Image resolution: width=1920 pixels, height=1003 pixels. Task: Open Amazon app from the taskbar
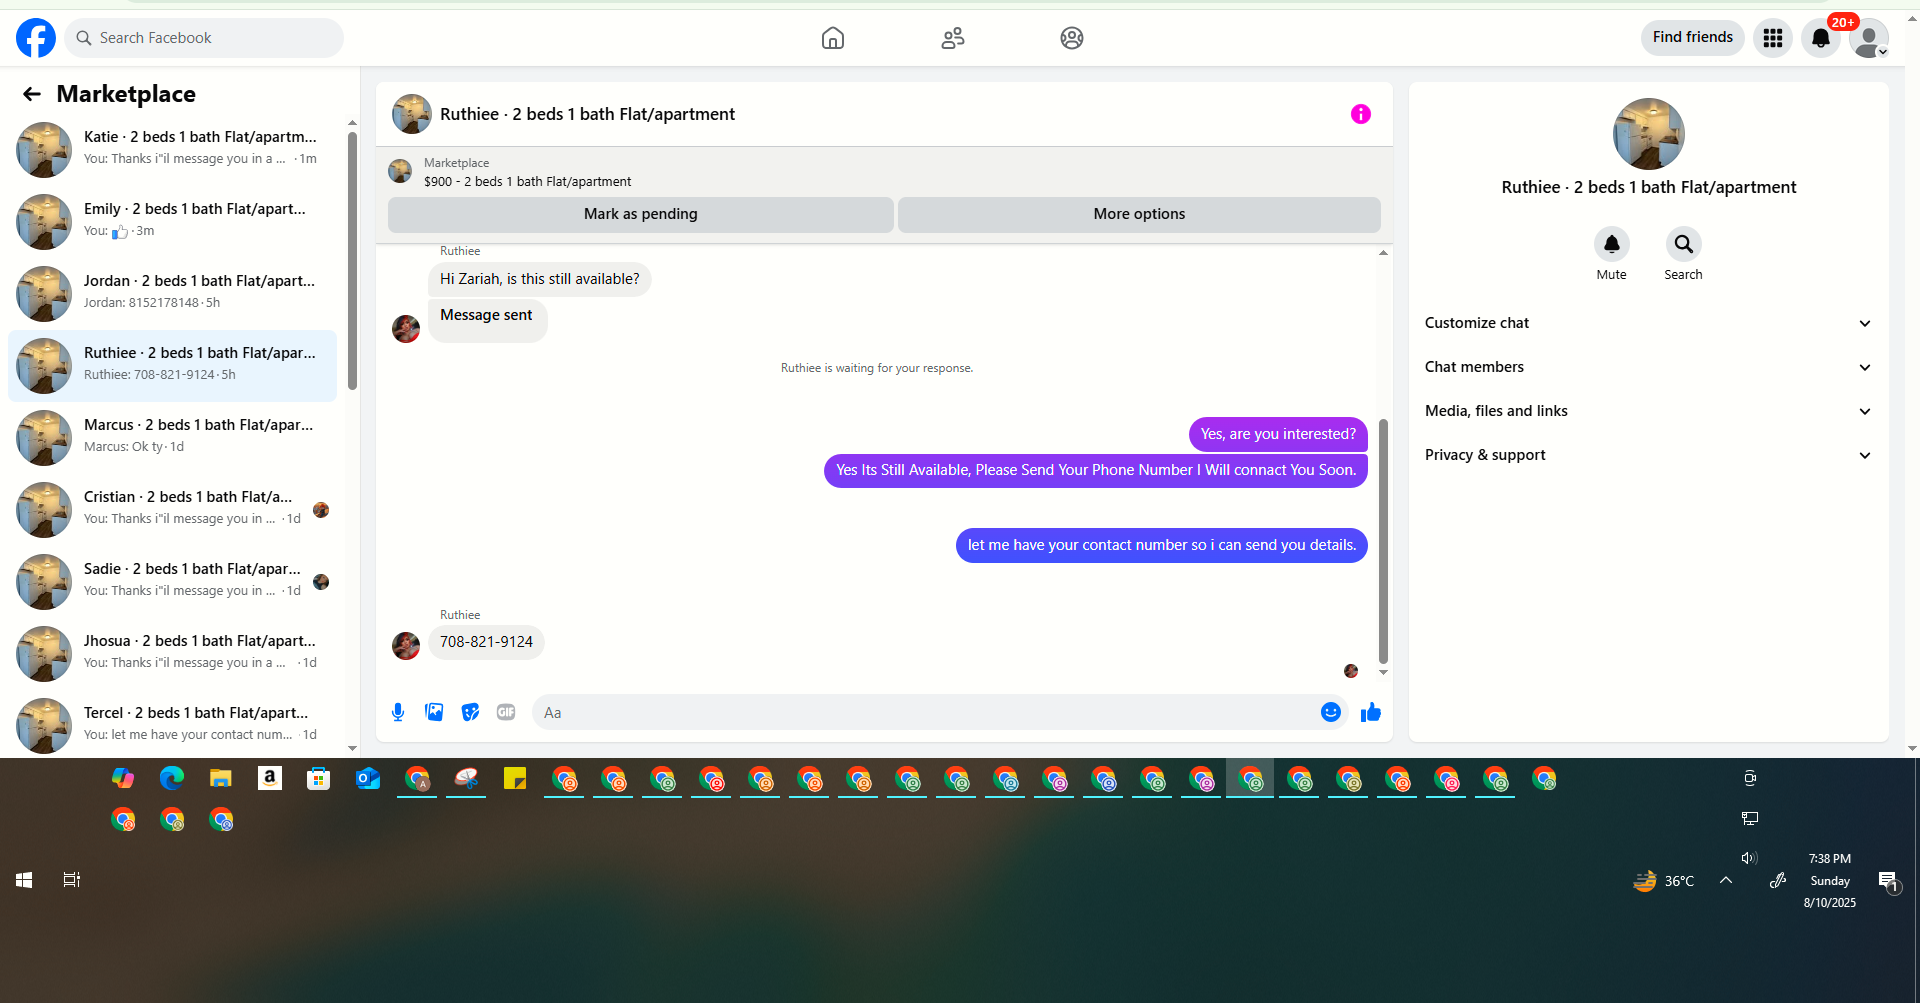[x=270, y=778]
